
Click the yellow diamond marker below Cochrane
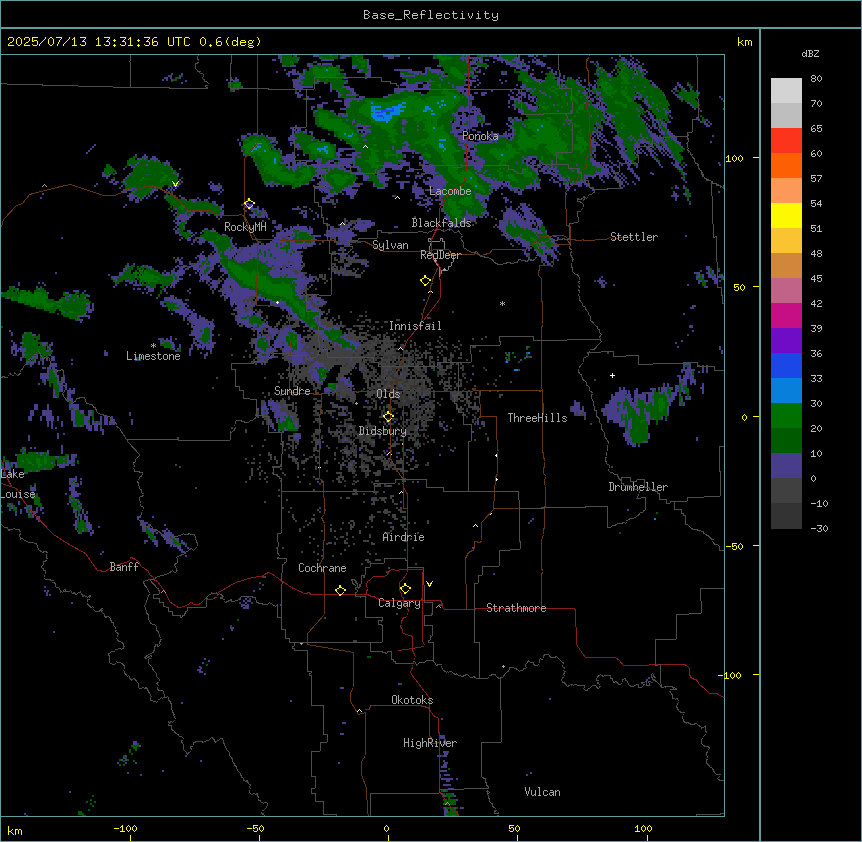(340, 590)
